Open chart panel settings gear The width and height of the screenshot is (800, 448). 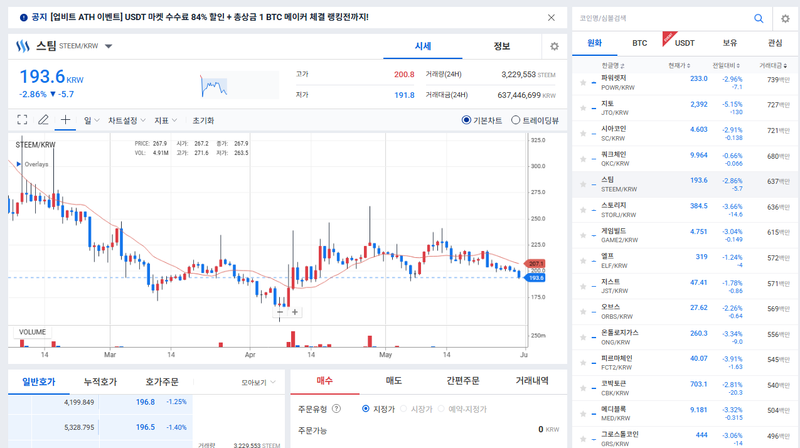(x=554, y=46)
